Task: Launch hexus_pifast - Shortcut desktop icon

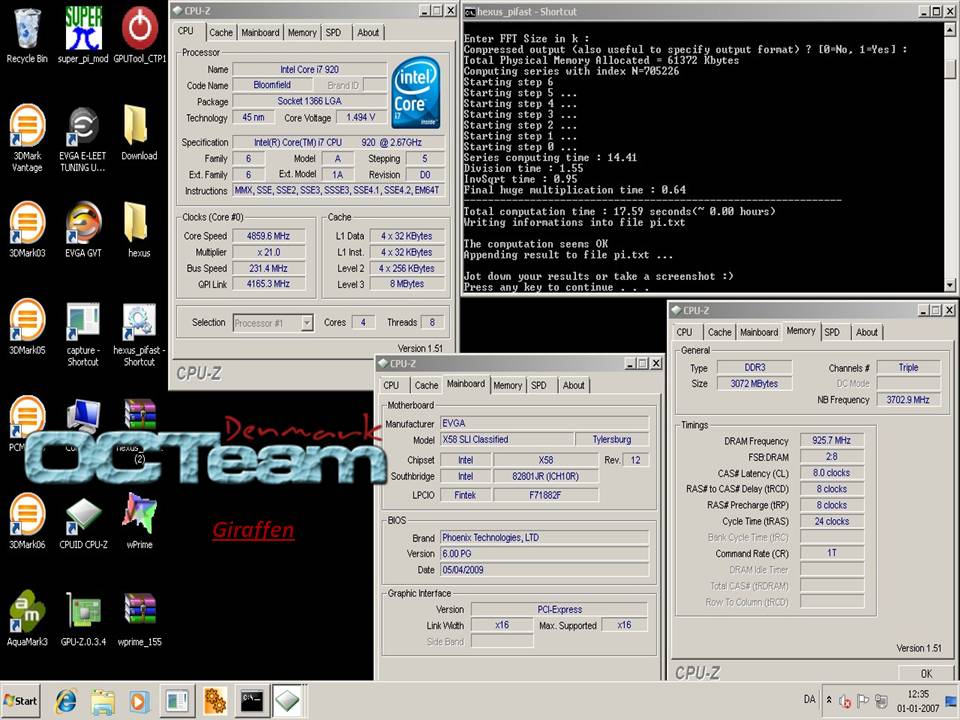Action: coord(139,333)
